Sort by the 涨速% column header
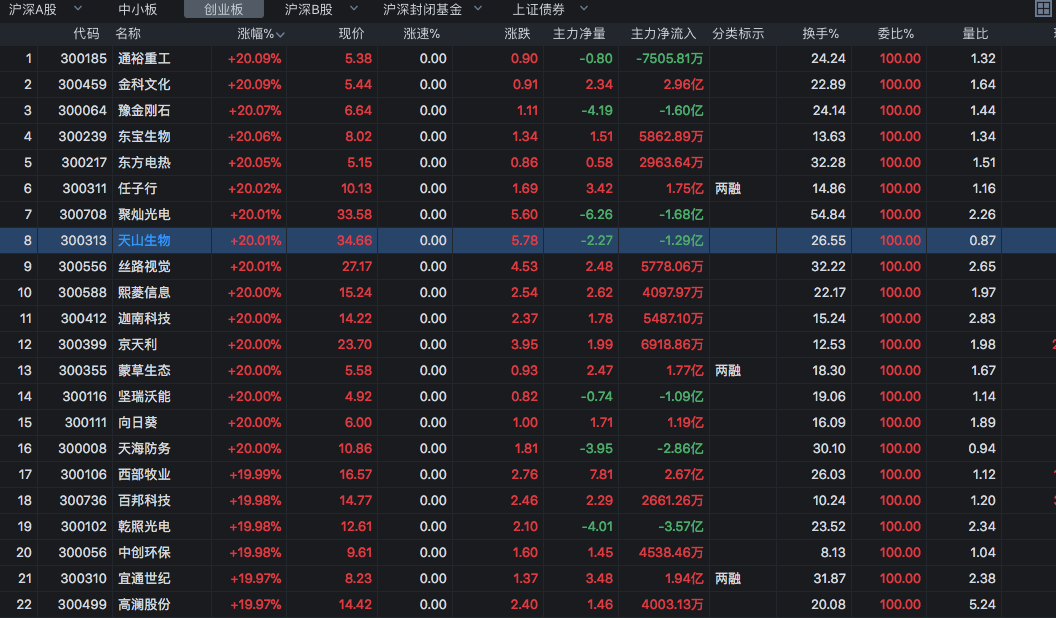The height and width of the screenshot is (618, 1056). click(x=421, y=34)
